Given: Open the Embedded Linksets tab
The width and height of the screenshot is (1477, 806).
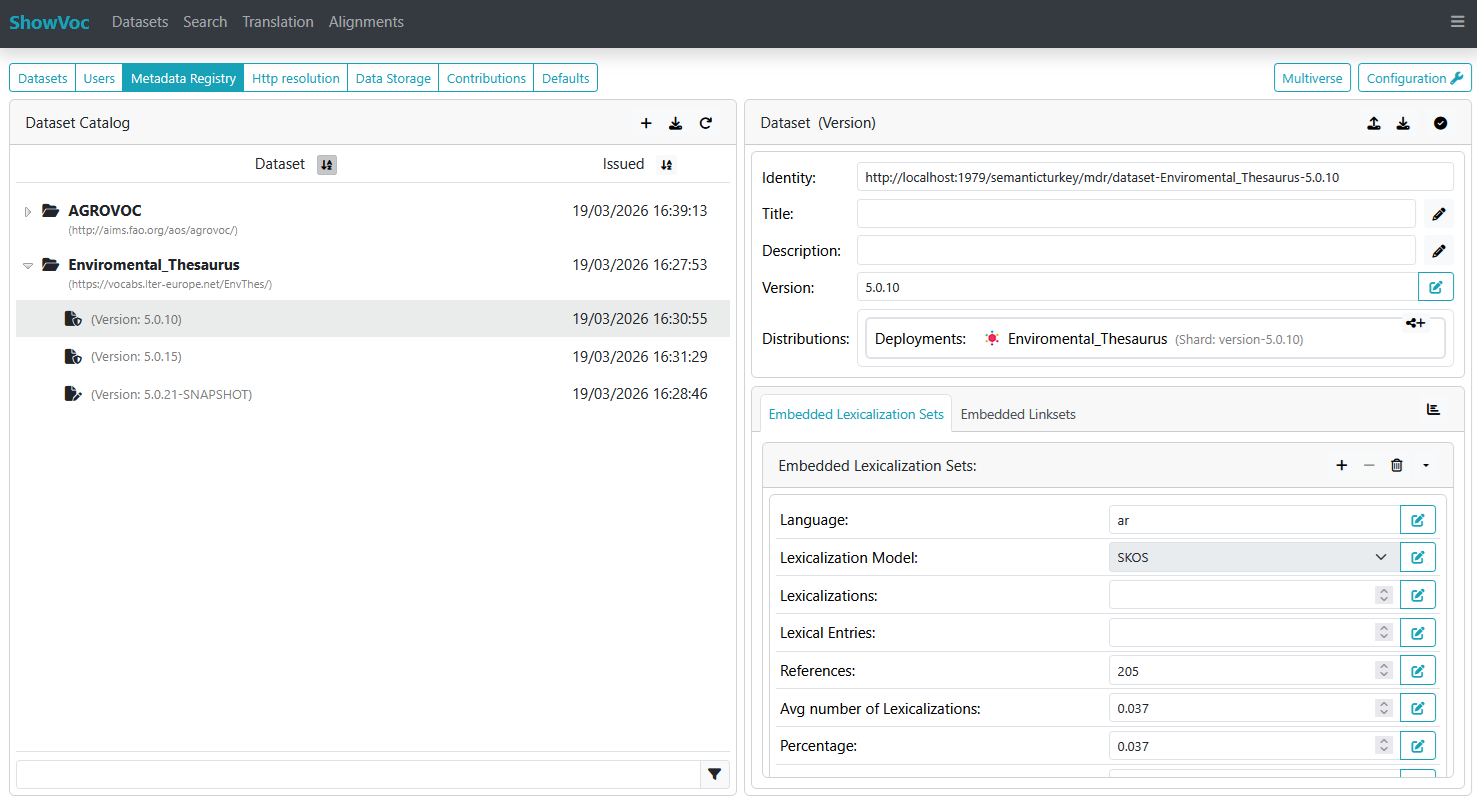Looking at the screenshot, I should point(1018,414).
